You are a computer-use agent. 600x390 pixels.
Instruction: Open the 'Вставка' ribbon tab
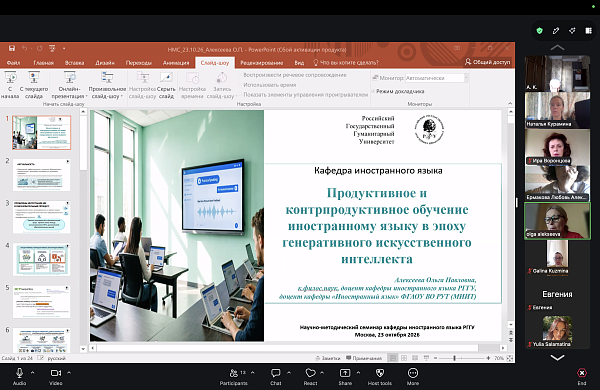pyautogui.click(x=74, y=62)
